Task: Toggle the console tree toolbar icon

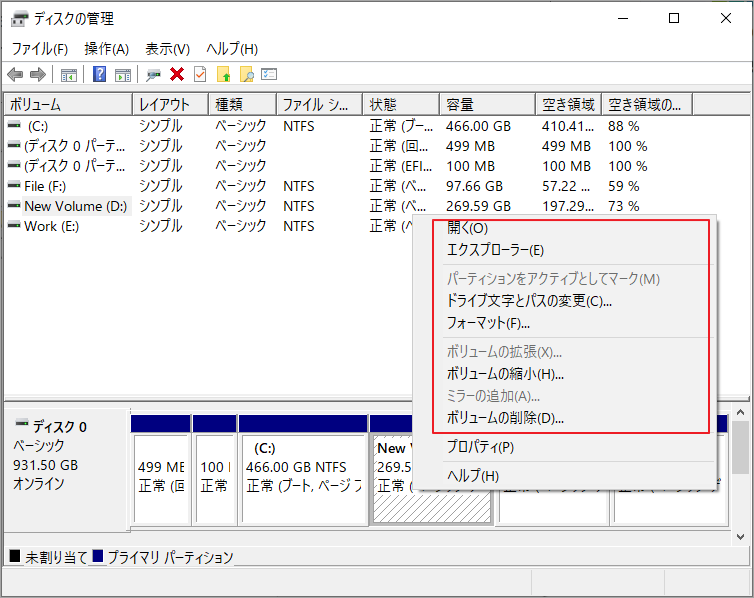Action: (69, 75)
